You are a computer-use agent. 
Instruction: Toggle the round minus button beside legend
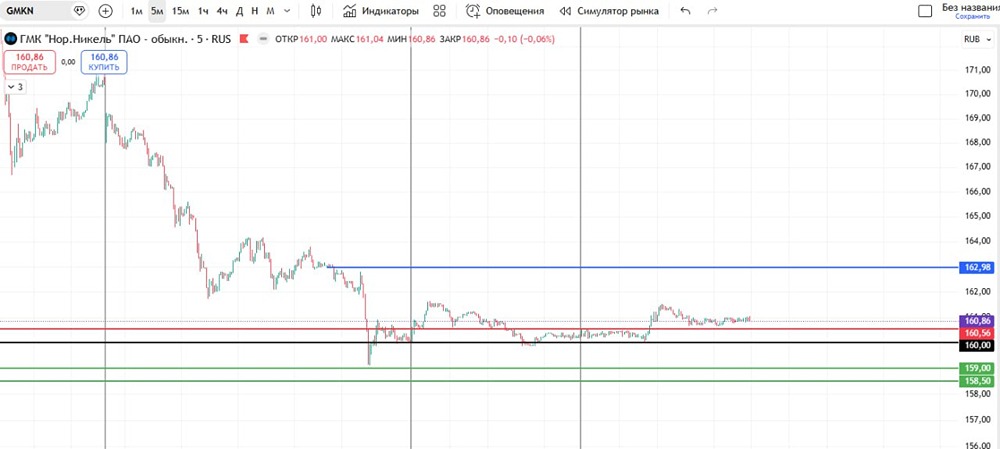(262, 39)
